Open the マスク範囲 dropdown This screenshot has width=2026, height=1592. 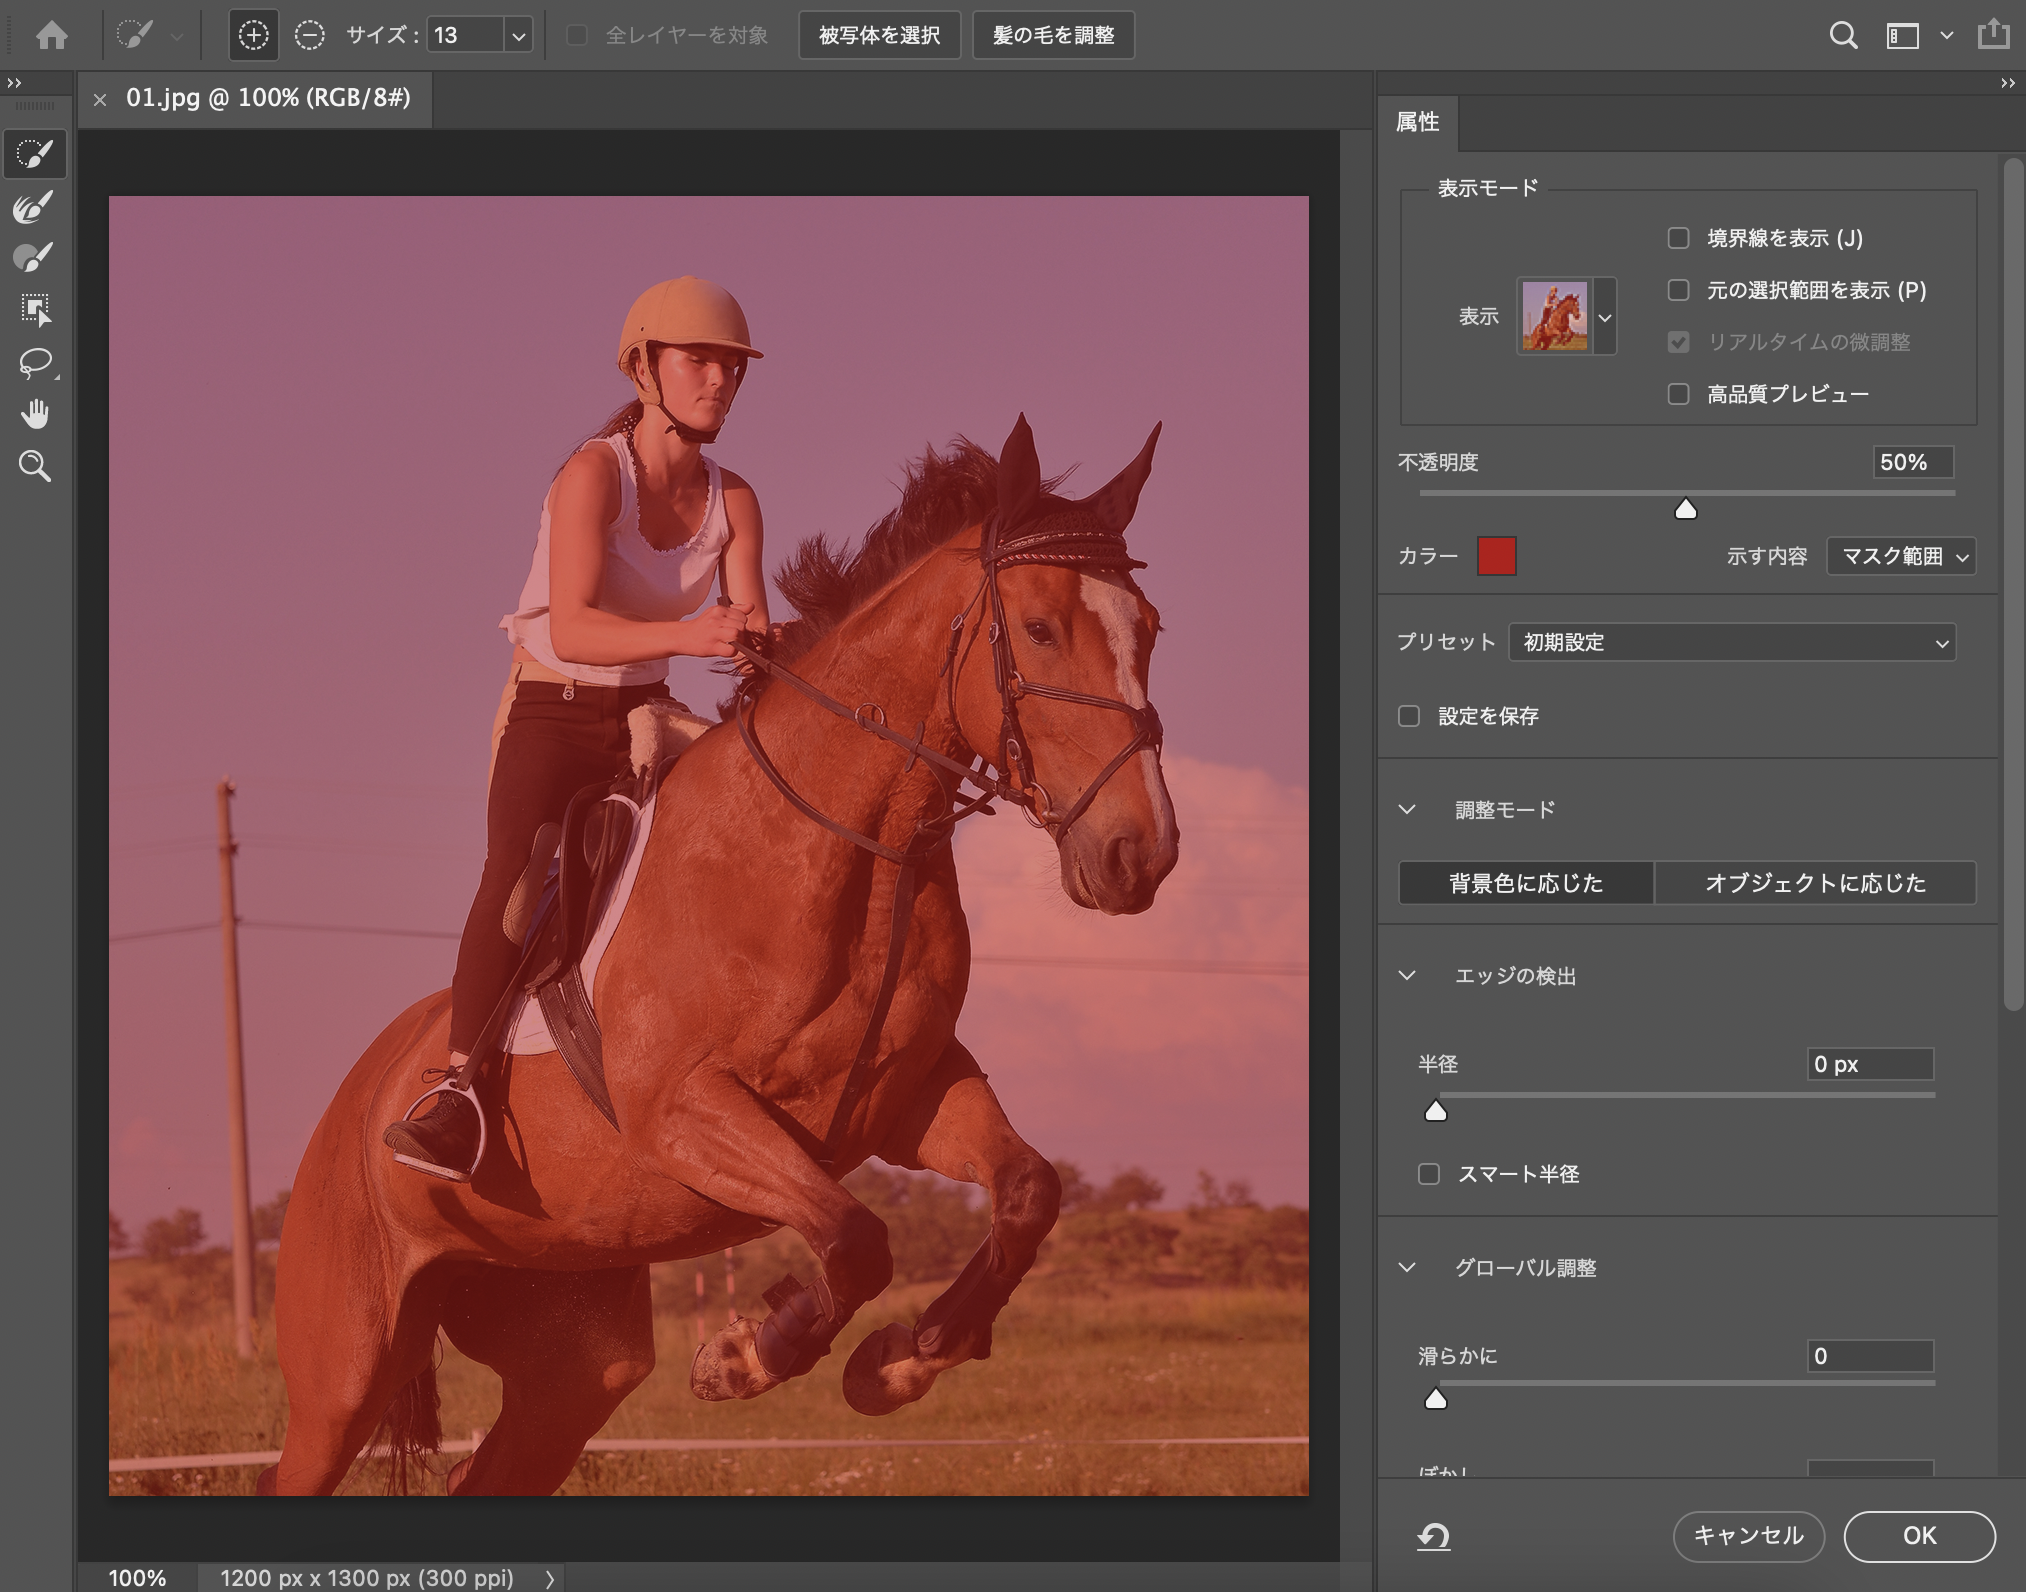click(x=1900, y=556)
